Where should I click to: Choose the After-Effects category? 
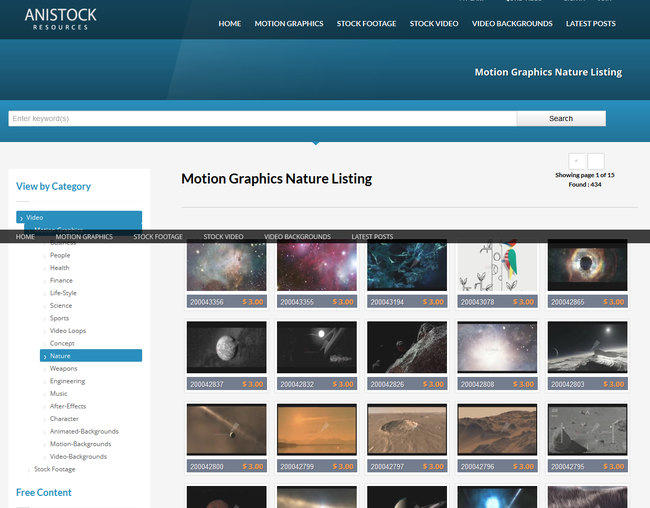[68, 406]
